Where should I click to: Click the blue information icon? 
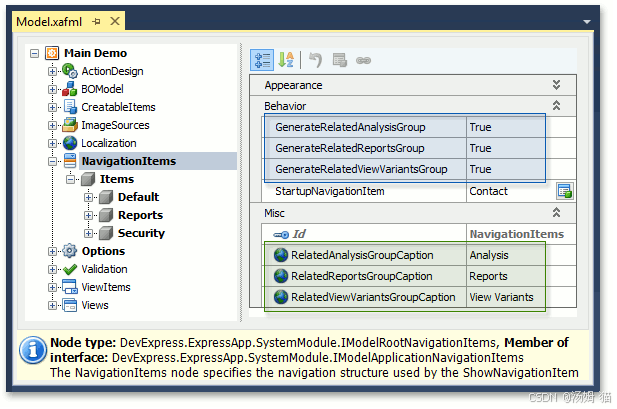tap(33, 350)
